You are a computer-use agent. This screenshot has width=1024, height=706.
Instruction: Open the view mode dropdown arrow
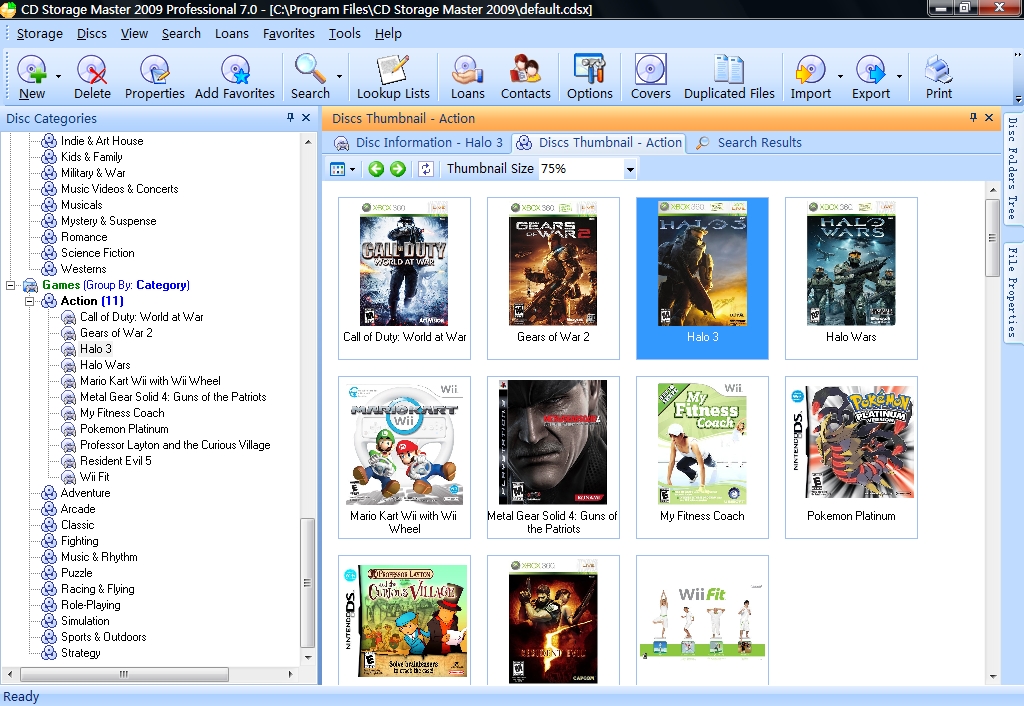[353, 169]
